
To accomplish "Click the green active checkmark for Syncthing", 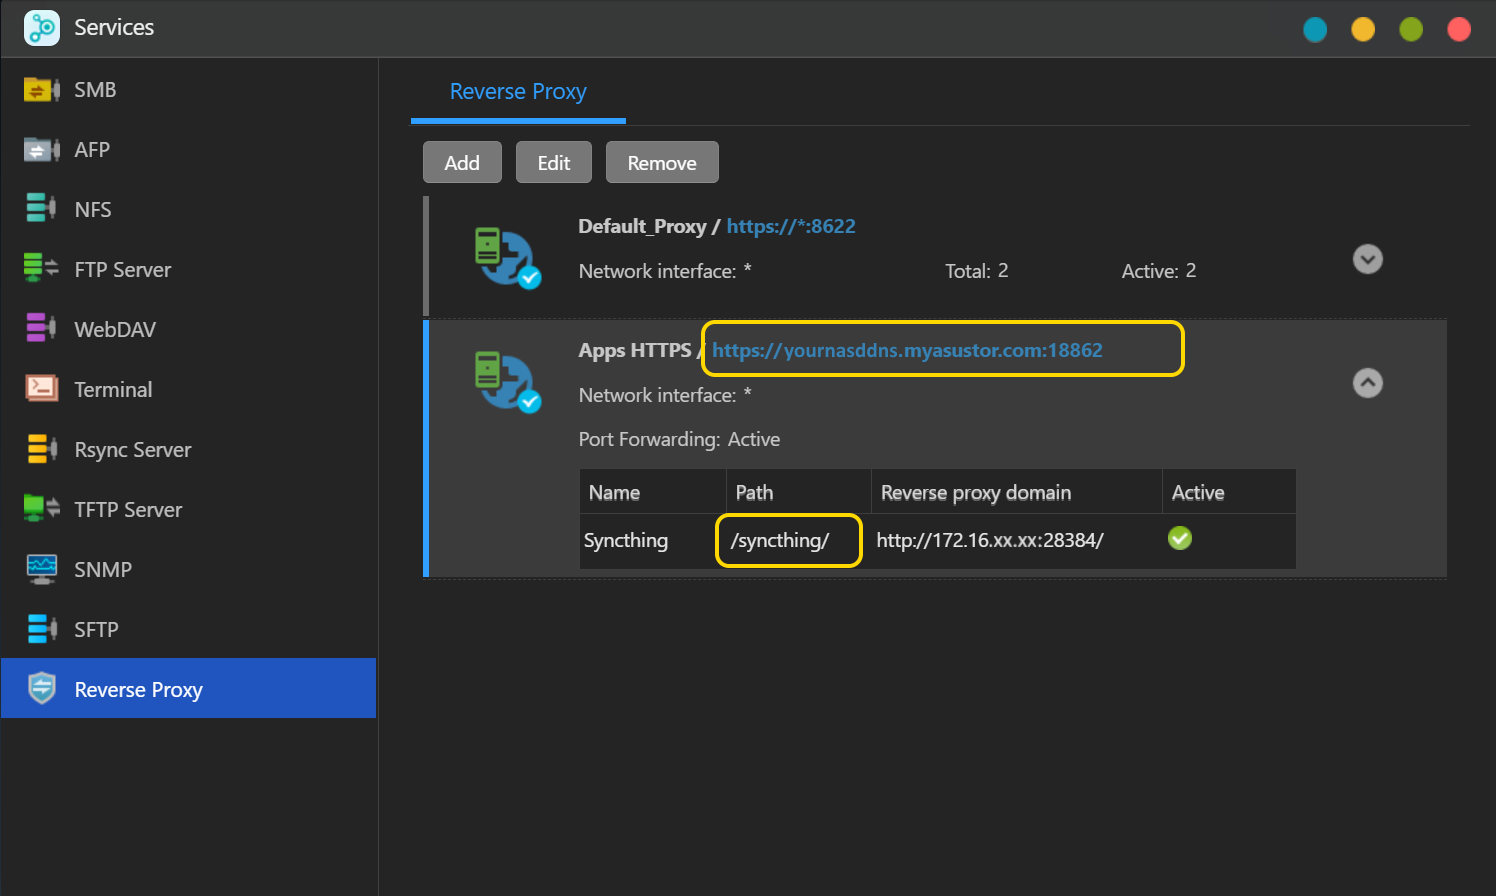I will 1180,539.
